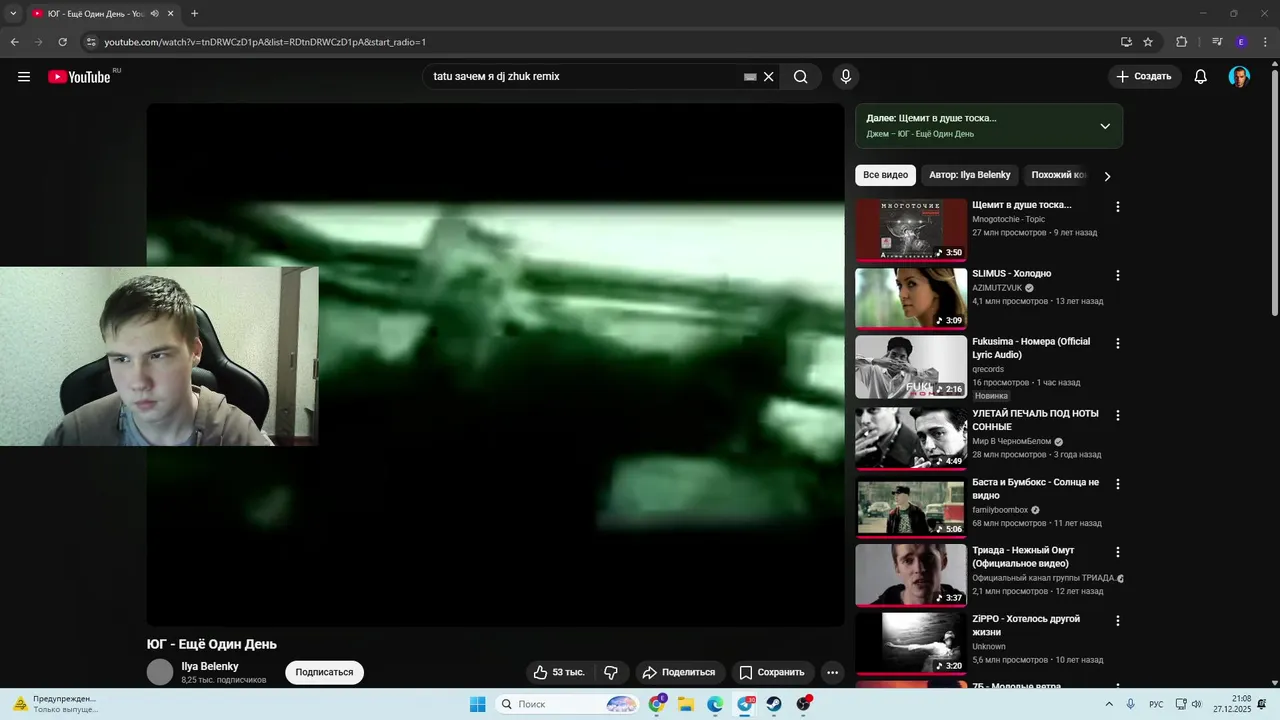Open File Explorer from the taskbar
The height and width of the screenshot is (720, 1280).
(686, 704)
